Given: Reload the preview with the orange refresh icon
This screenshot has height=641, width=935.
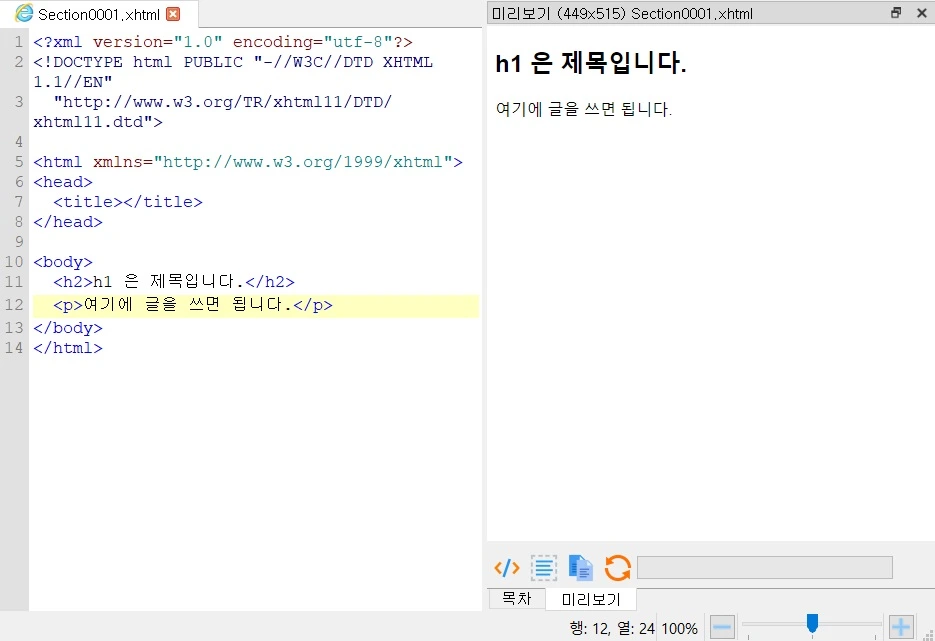Looking at the screenshot, I should (617, 568).
